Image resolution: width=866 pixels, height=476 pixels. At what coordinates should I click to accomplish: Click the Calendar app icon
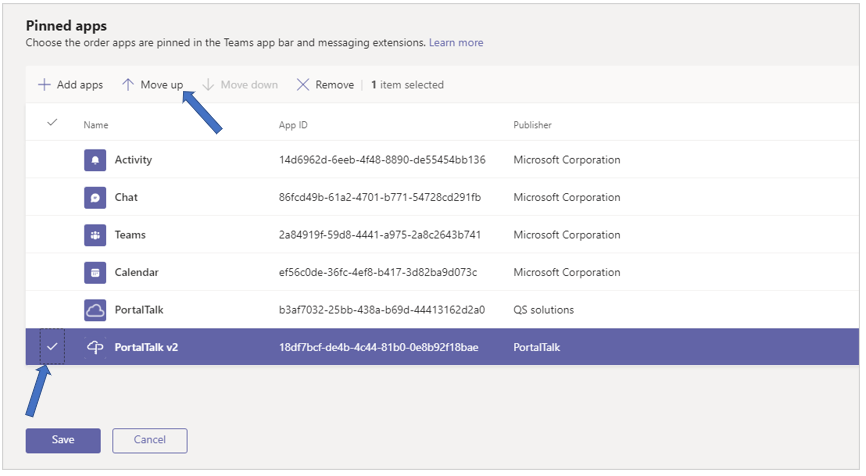click(95, 273)
